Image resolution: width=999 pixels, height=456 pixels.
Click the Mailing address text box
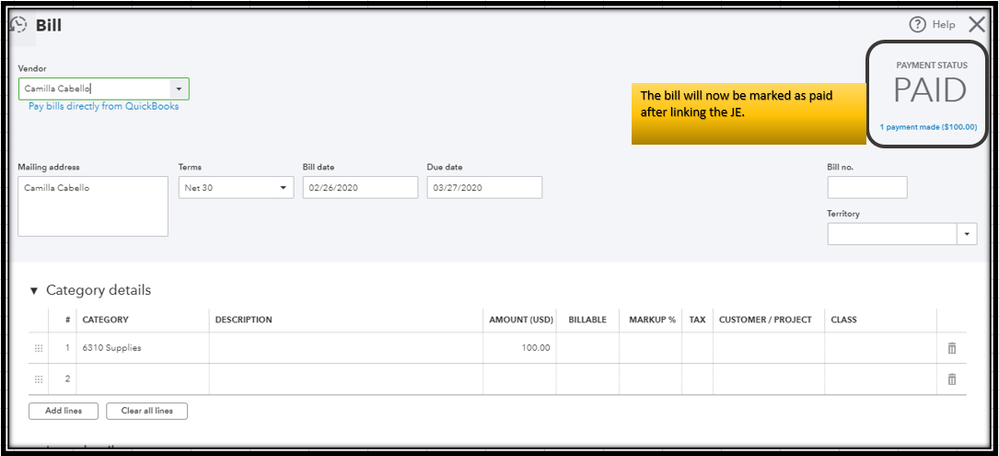[93, 206]
